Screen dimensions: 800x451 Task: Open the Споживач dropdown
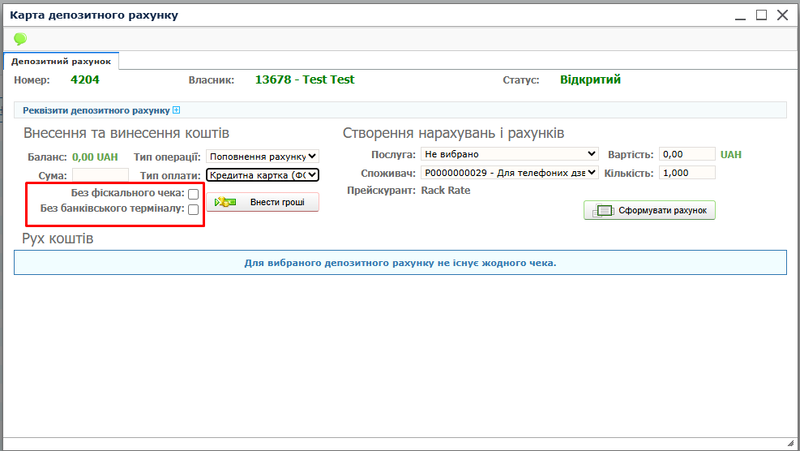coord(510,173)
